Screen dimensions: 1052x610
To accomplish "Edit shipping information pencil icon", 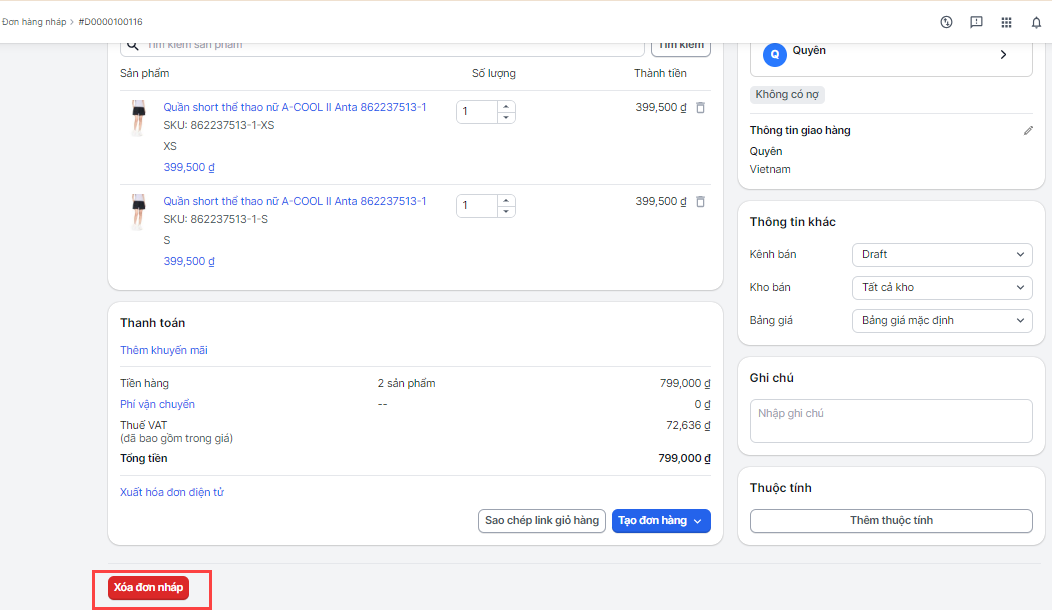I will tap(1027, 131).
